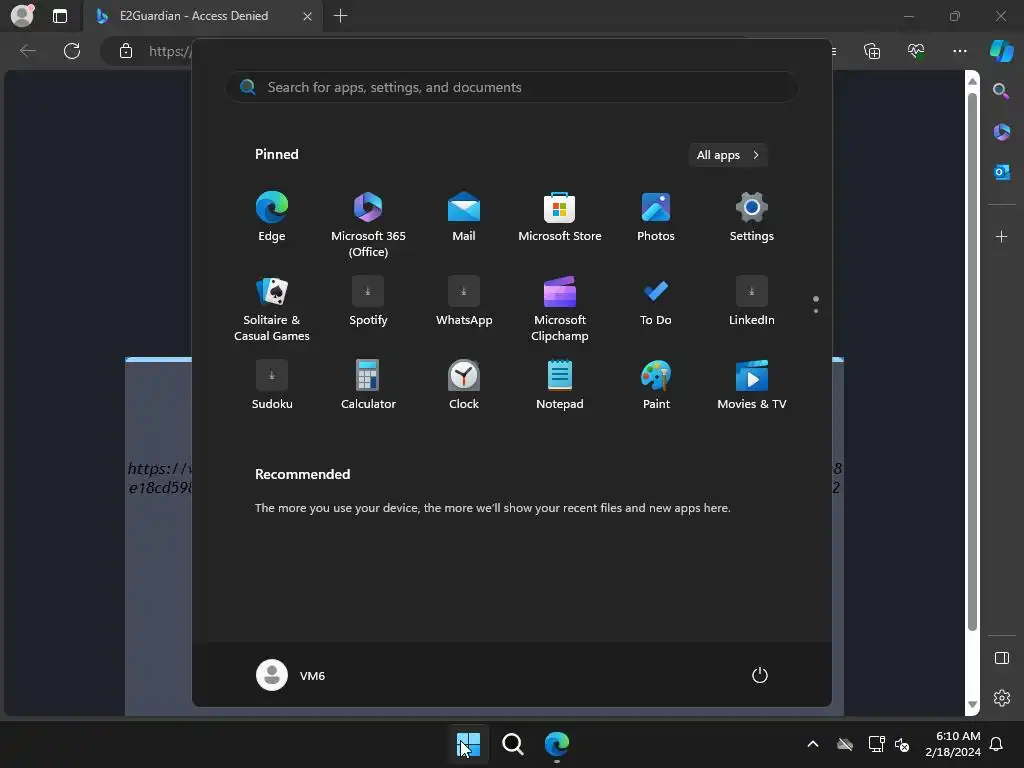Open Edge tab actions menu
This screenshot has width=1024, height=768.
coord(59,16)
